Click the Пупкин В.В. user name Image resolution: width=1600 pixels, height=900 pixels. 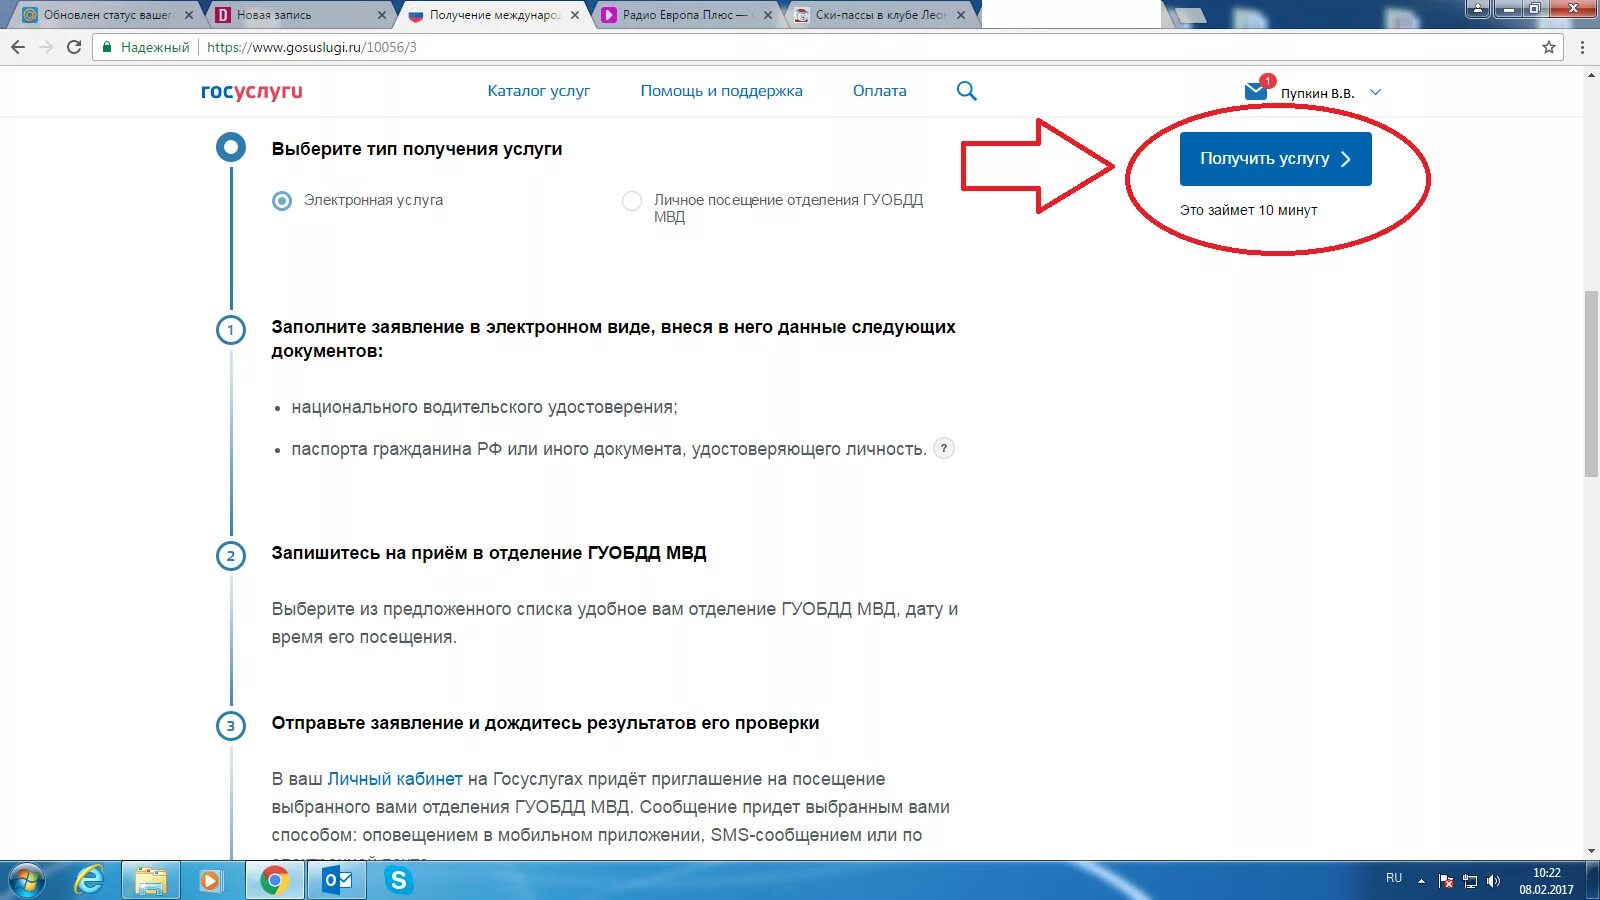point(1317,93)
